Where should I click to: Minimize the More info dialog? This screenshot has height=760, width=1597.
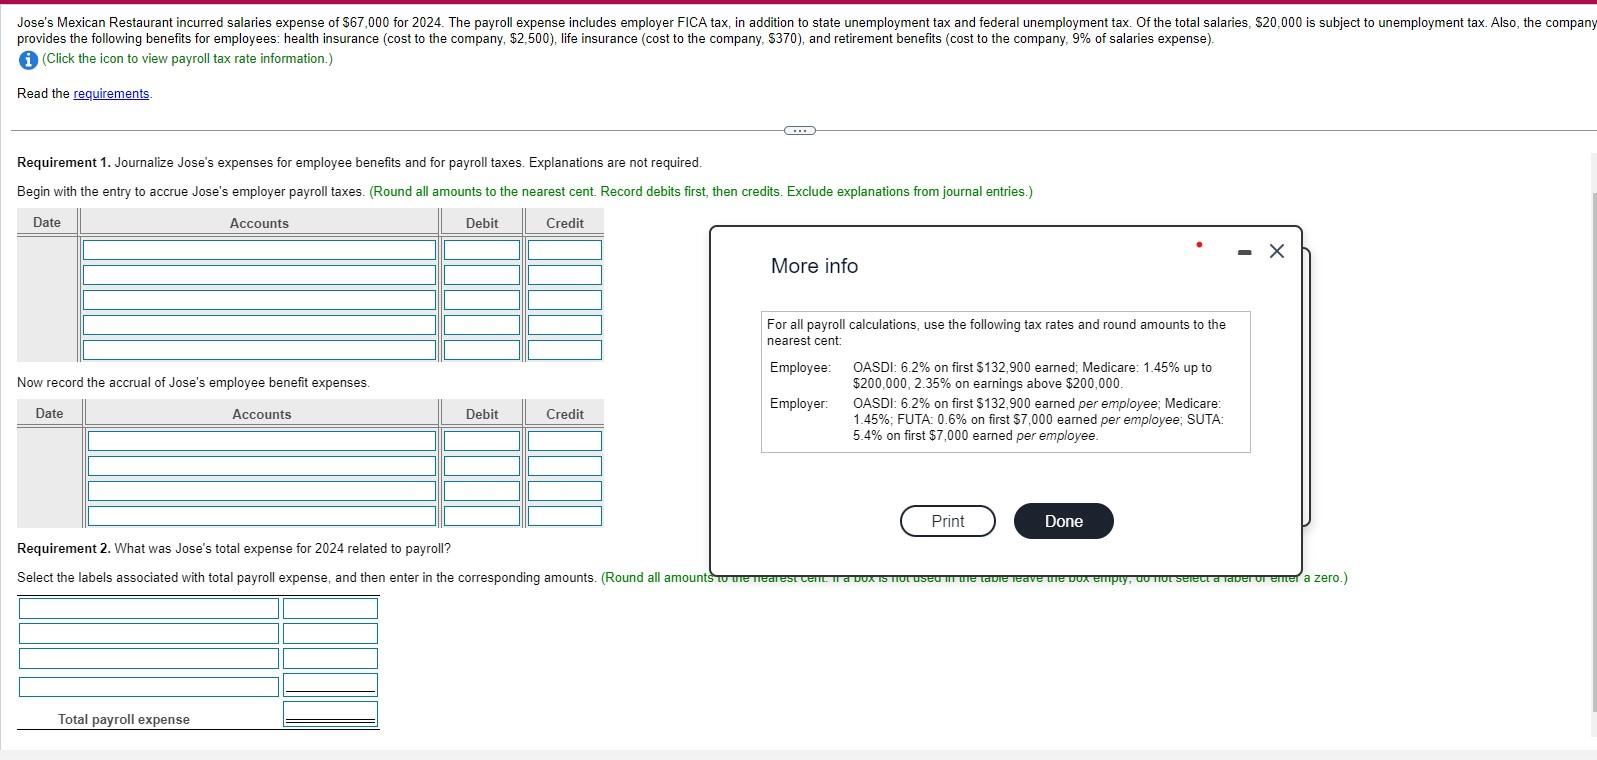point(1244,252)
